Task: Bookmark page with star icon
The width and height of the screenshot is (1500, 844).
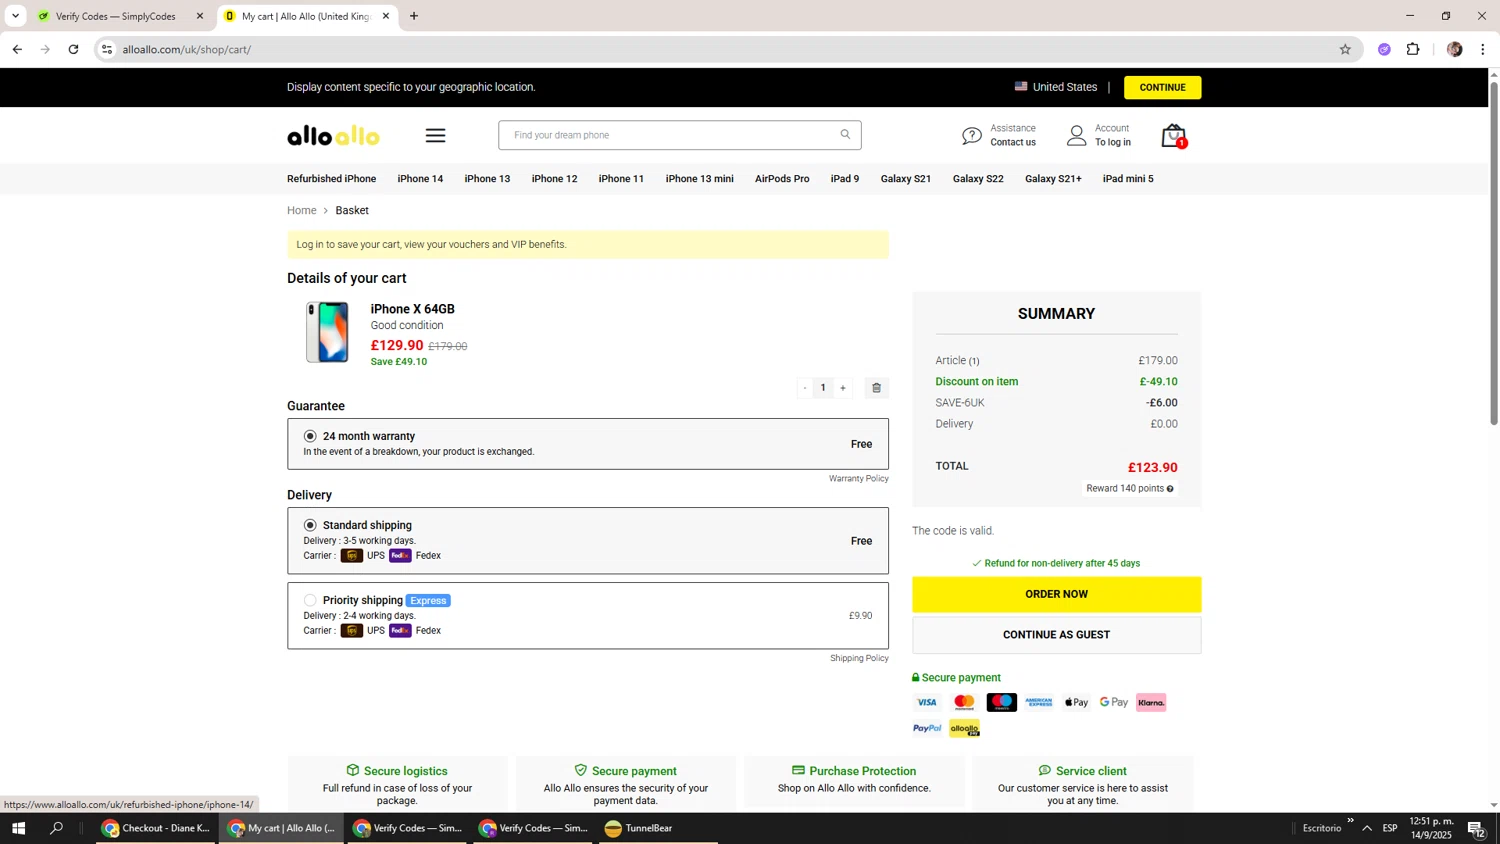Action: pos(1345,49)
